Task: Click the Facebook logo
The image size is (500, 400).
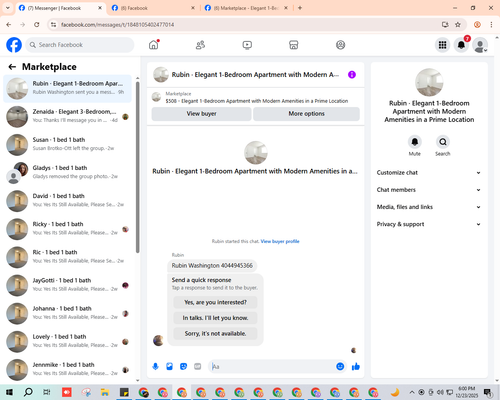Action: click(x=14, y=45)
